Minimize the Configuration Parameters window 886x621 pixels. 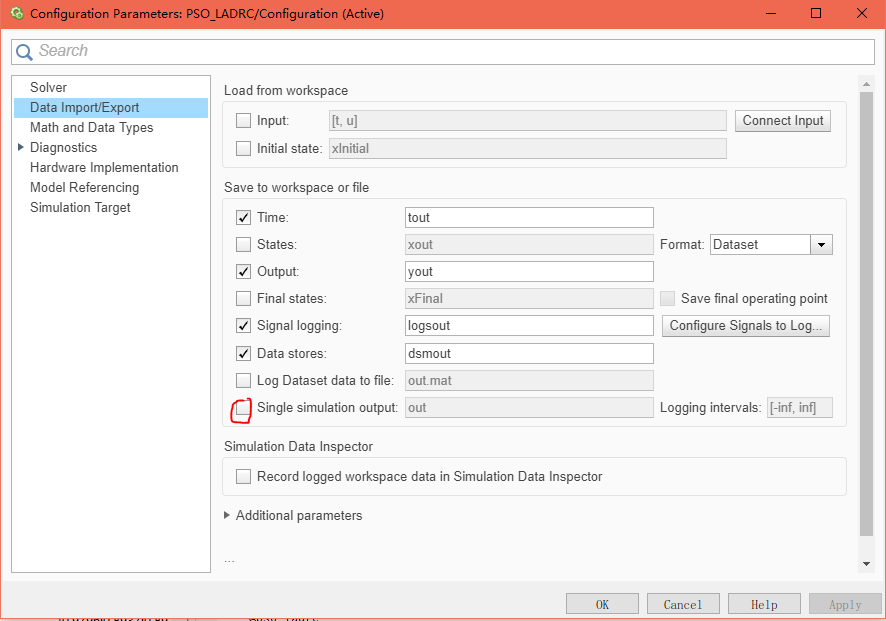point(771,13)
